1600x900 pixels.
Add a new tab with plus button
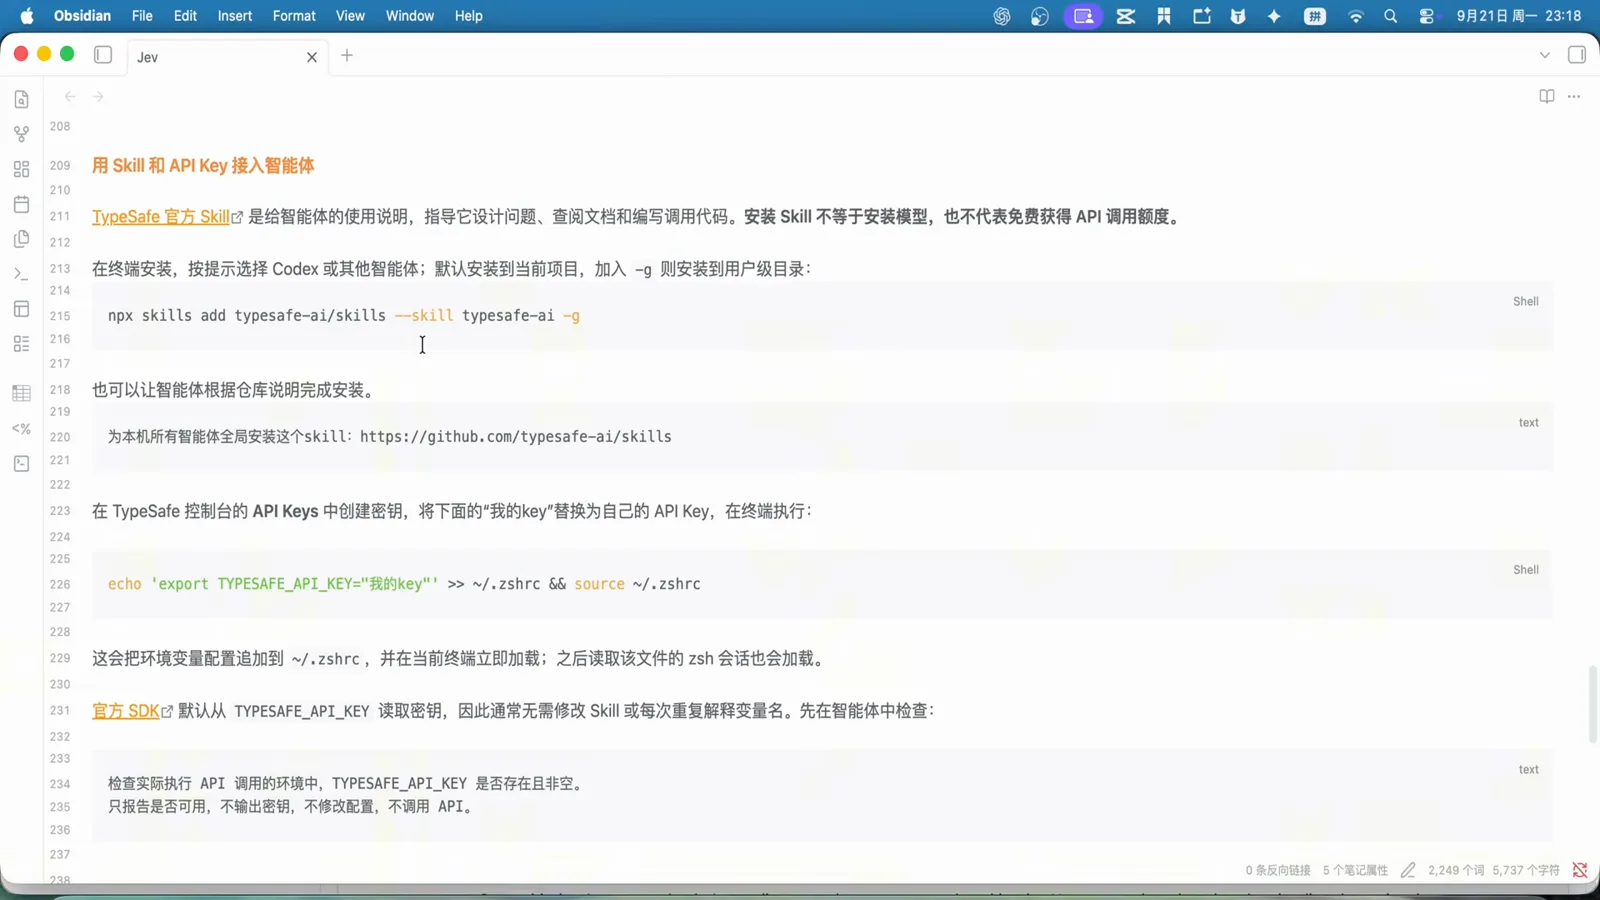[x=347, y=55]
